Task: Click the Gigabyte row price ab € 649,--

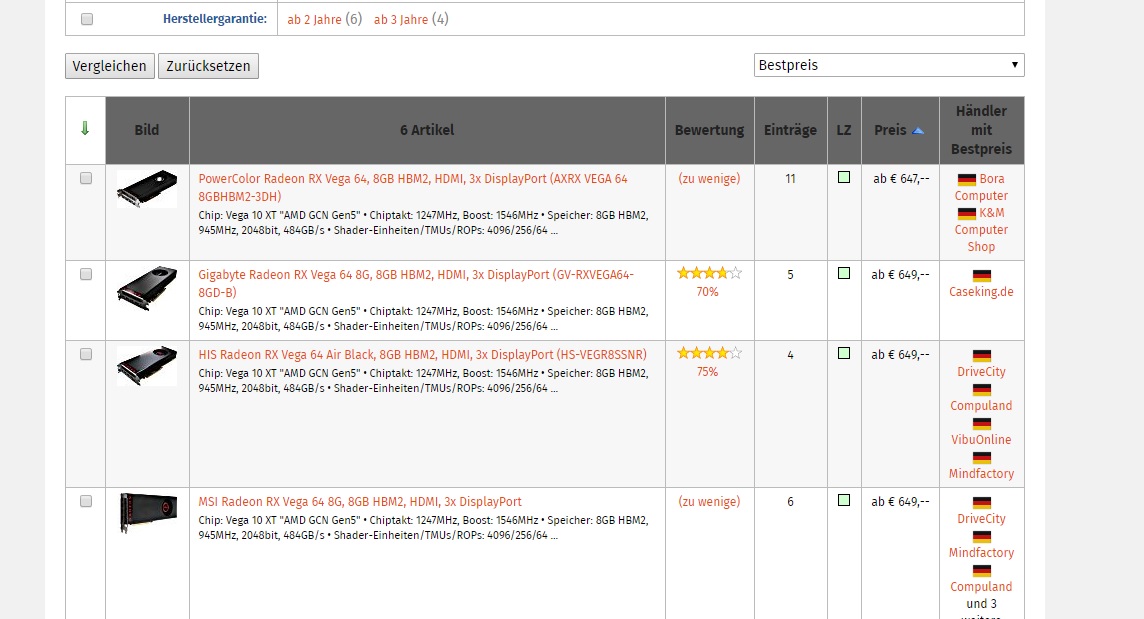Action: coord(900,274)
